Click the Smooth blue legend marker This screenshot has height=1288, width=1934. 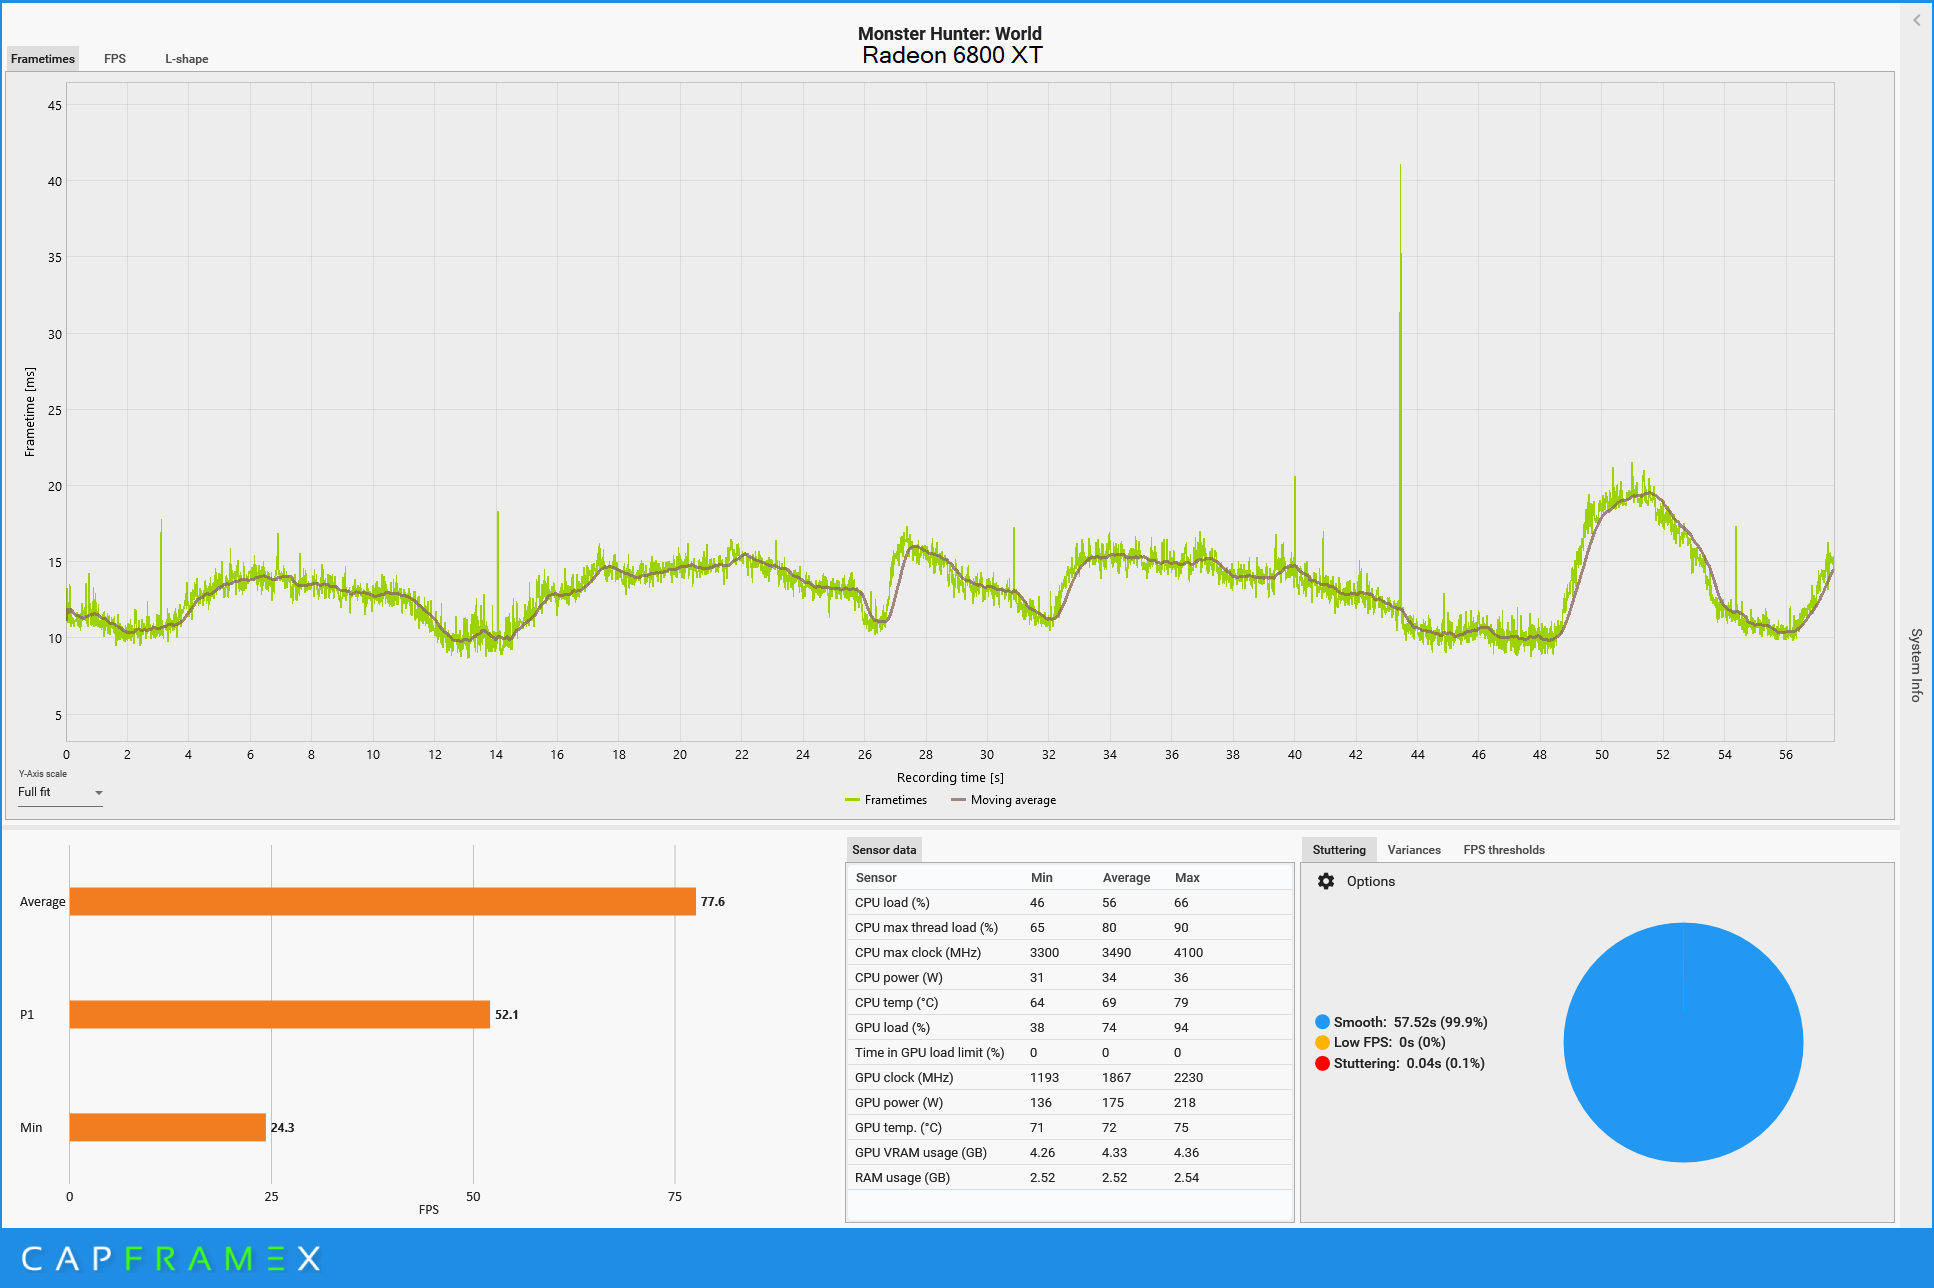(1322, 1022)
